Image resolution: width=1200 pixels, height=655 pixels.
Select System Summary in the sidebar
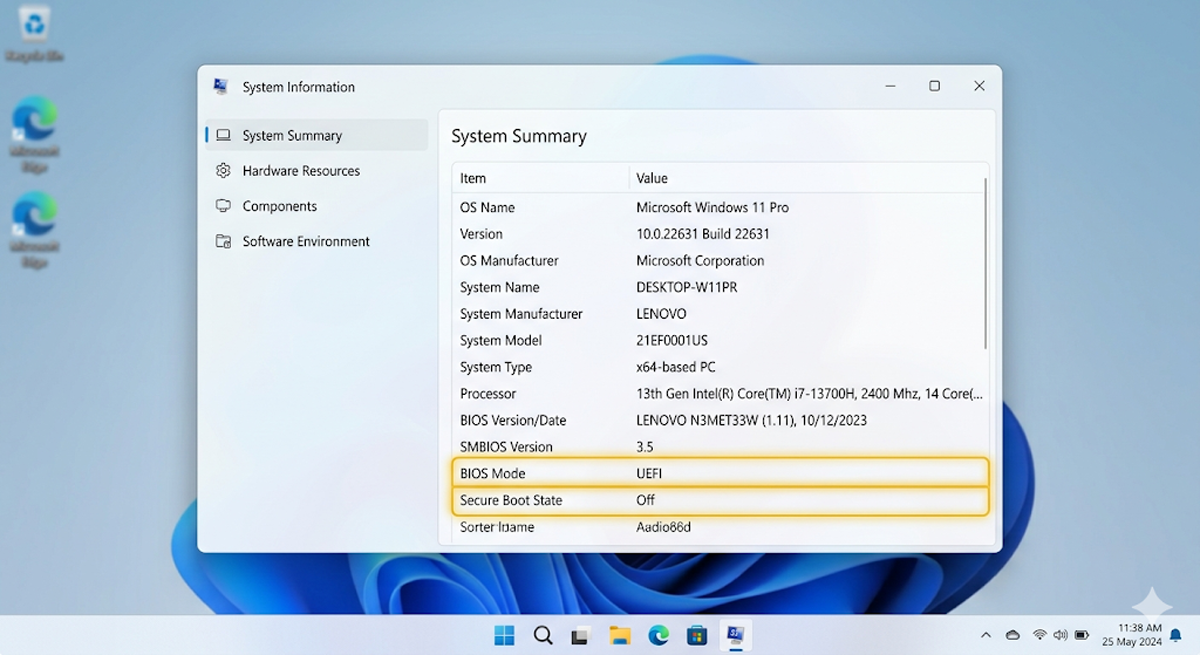317,135
